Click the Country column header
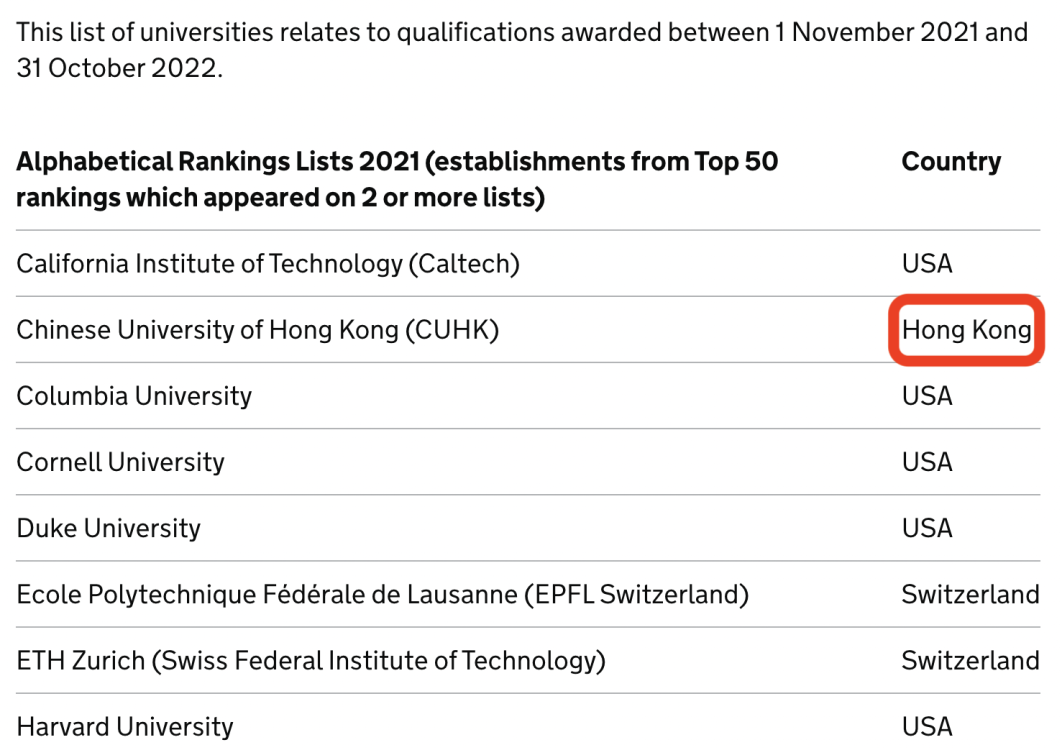The height and width of the screenshot is (748, 1060). click(951, 162)
